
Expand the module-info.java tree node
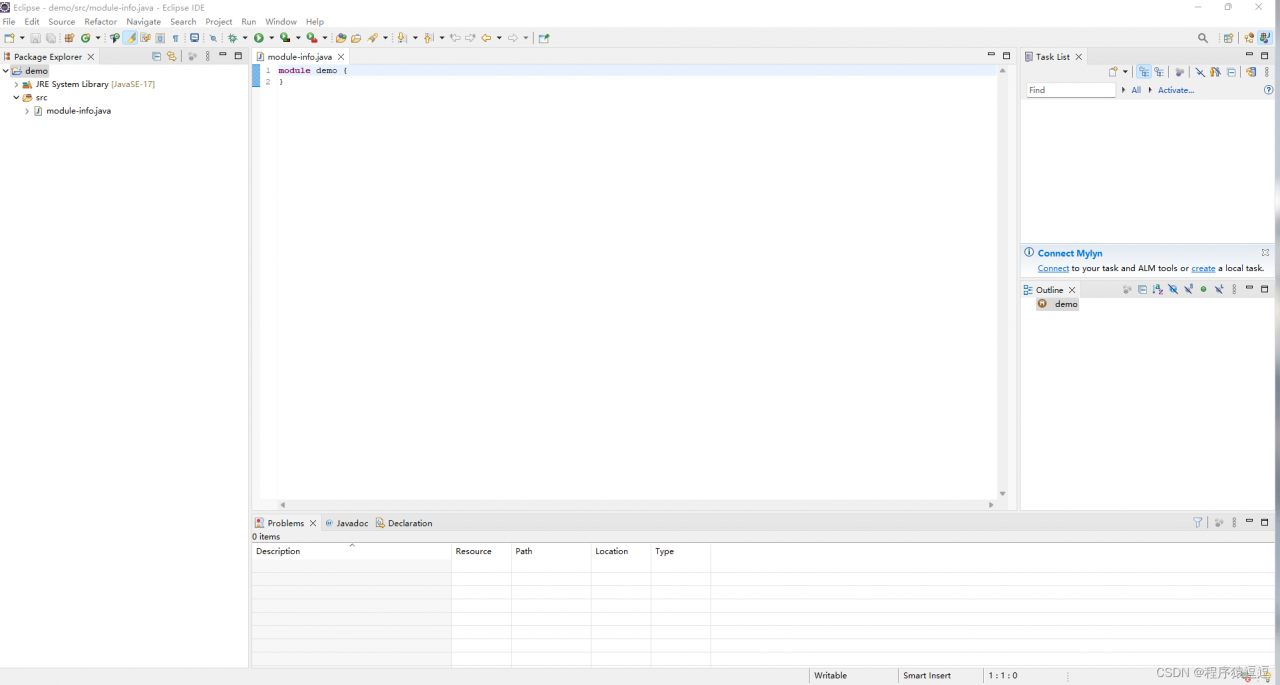tap(27, 111)
